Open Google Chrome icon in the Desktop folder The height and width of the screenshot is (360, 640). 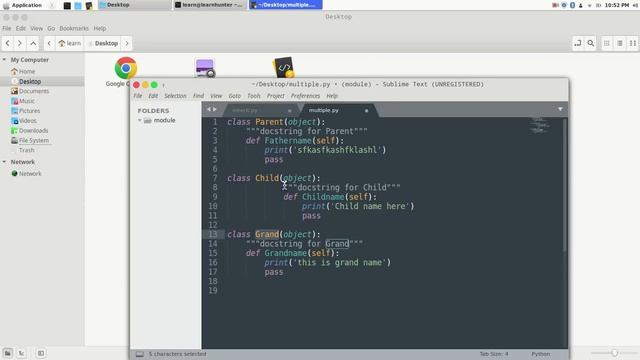click(125, 68)
